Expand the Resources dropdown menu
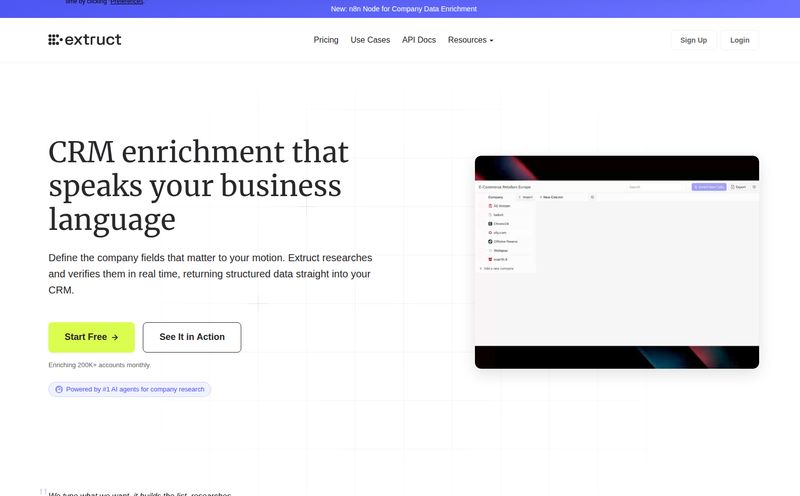Viewport: 800px width, 496px height. coord(470,40)
